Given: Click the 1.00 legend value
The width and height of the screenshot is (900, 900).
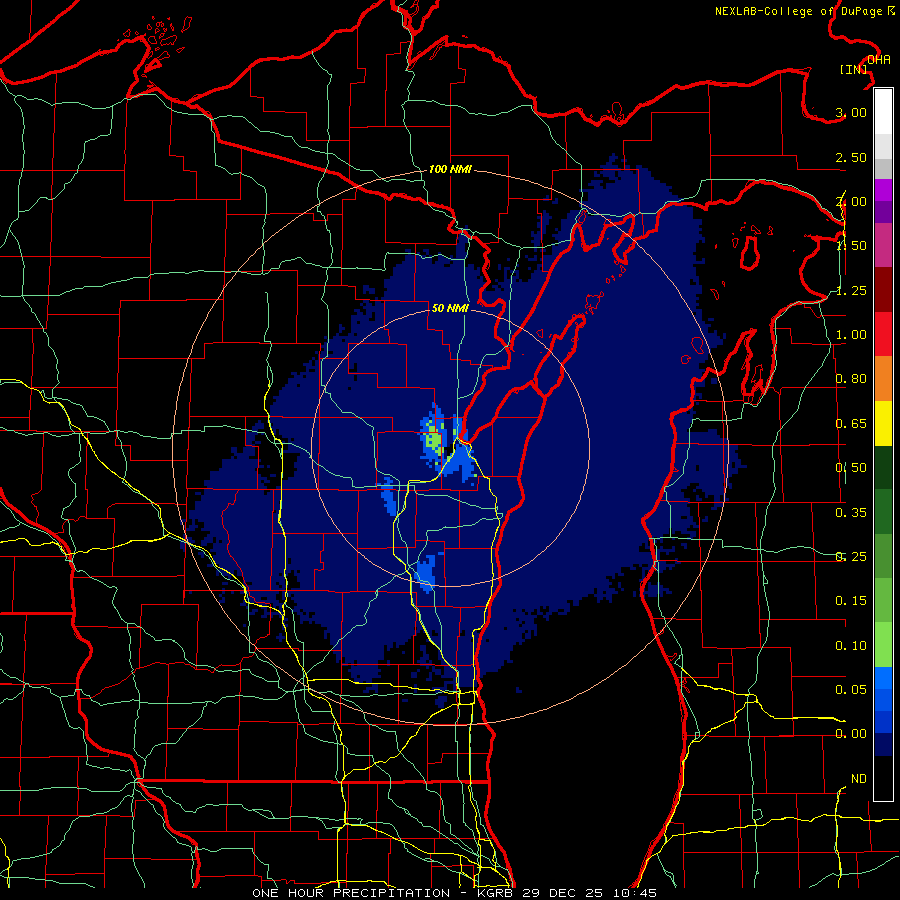Looking at the screenshot, I should pos(851,335).
